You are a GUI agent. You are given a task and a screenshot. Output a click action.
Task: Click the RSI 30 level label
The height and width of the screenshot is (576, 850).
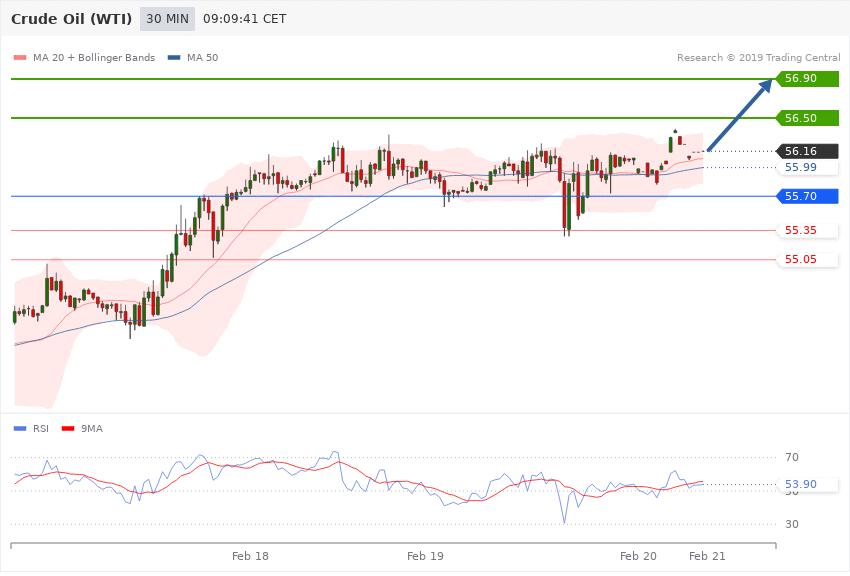click(x=792, y=525)
